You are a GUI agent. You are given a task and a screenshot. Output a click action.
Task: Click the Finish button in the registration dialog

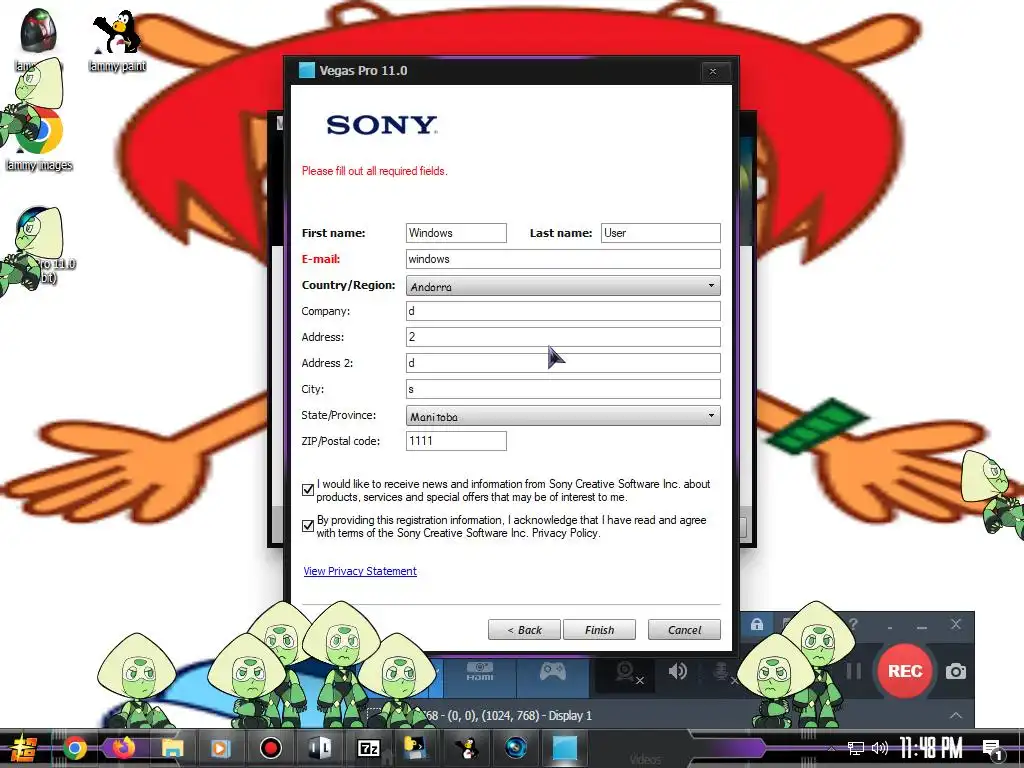(x=599, y=630)
